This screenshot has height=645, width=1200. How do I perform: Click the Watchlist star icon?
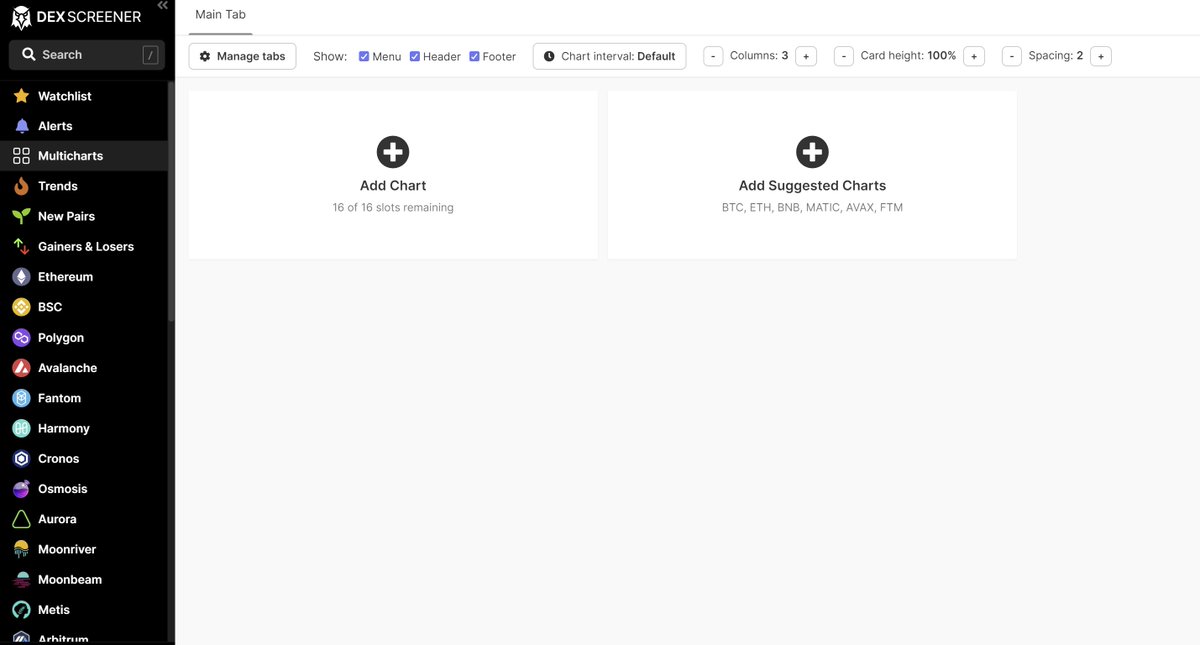21,96
